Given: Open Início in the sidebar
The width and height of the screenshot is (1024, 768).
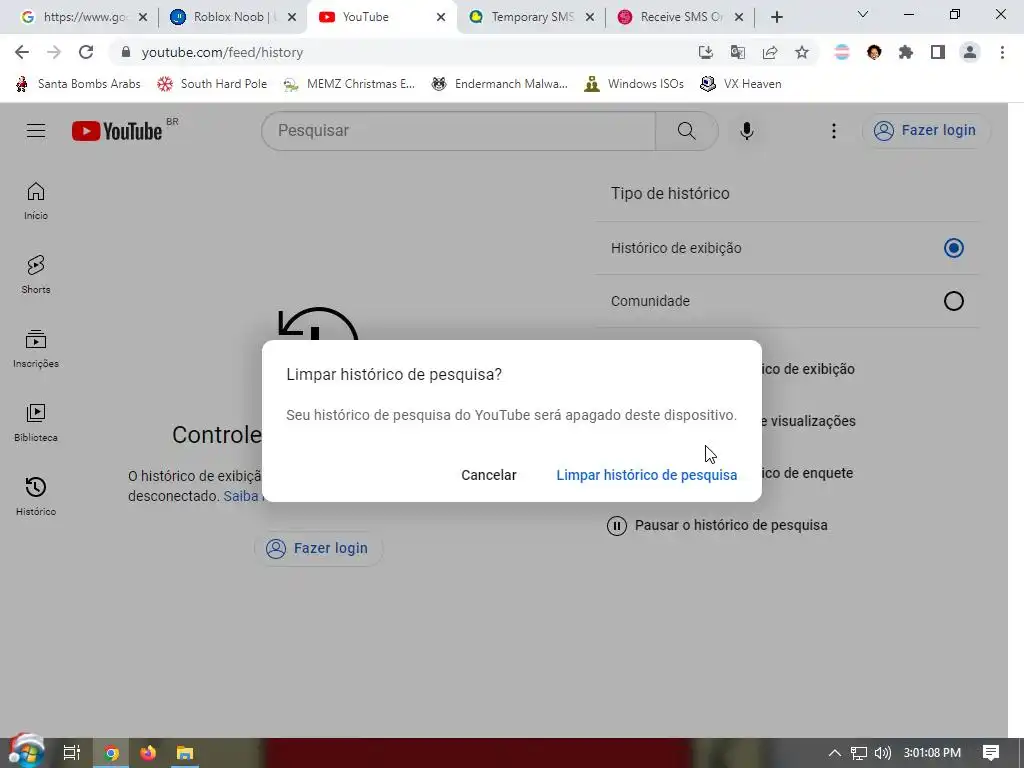Looking at the screenshot, I should pos(36,200).
